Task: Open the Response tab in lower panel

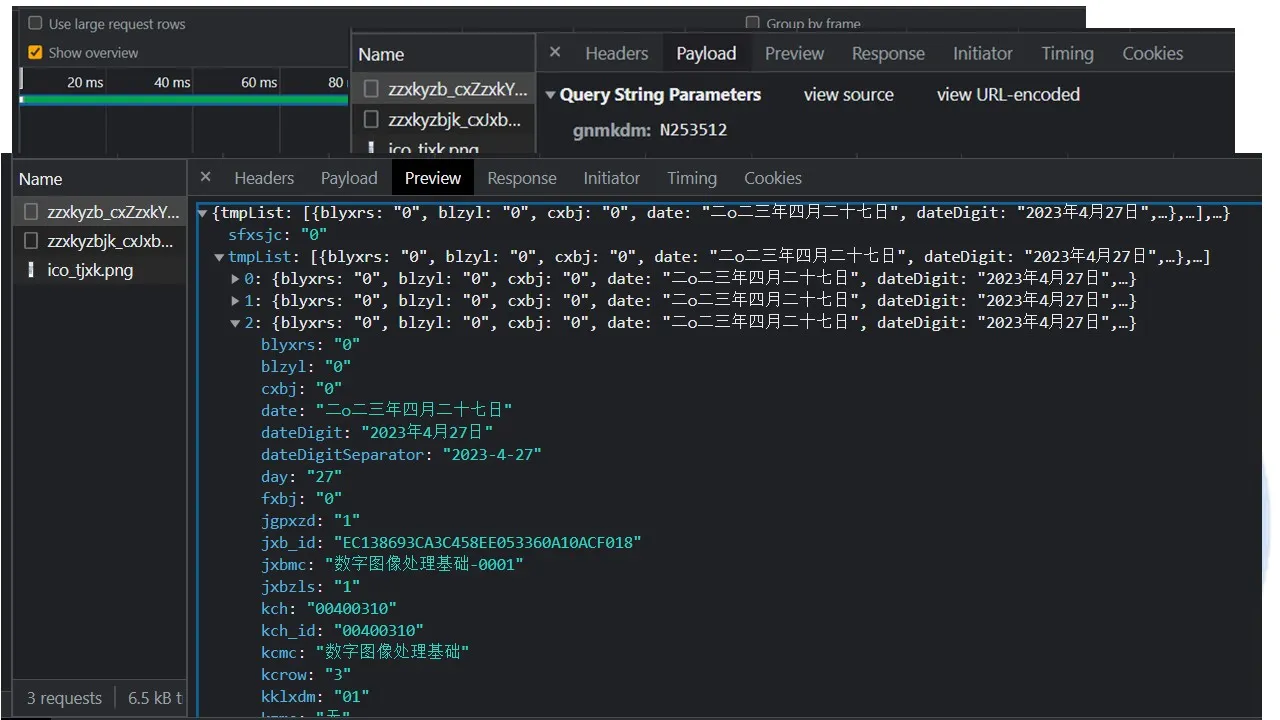Action: click(522, 178)
